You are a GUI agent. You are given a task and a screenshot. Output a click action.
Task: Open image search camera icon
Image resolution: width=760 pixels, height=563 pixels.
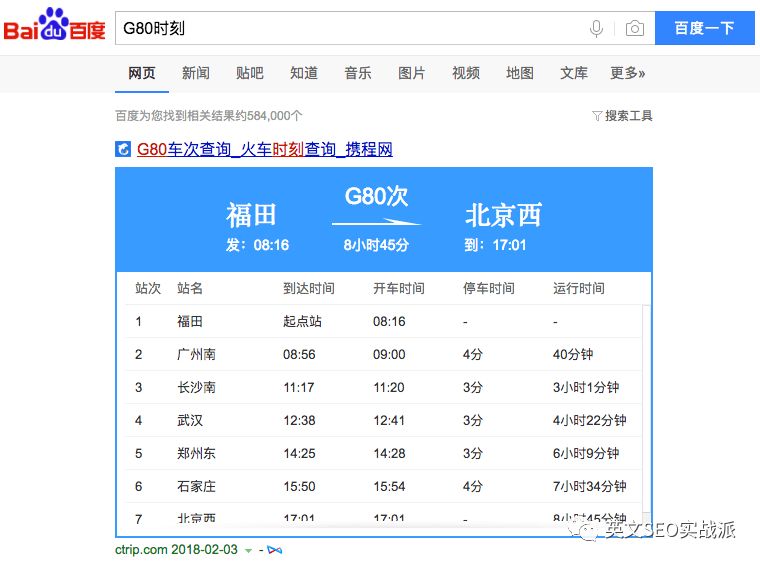(634, 28)
